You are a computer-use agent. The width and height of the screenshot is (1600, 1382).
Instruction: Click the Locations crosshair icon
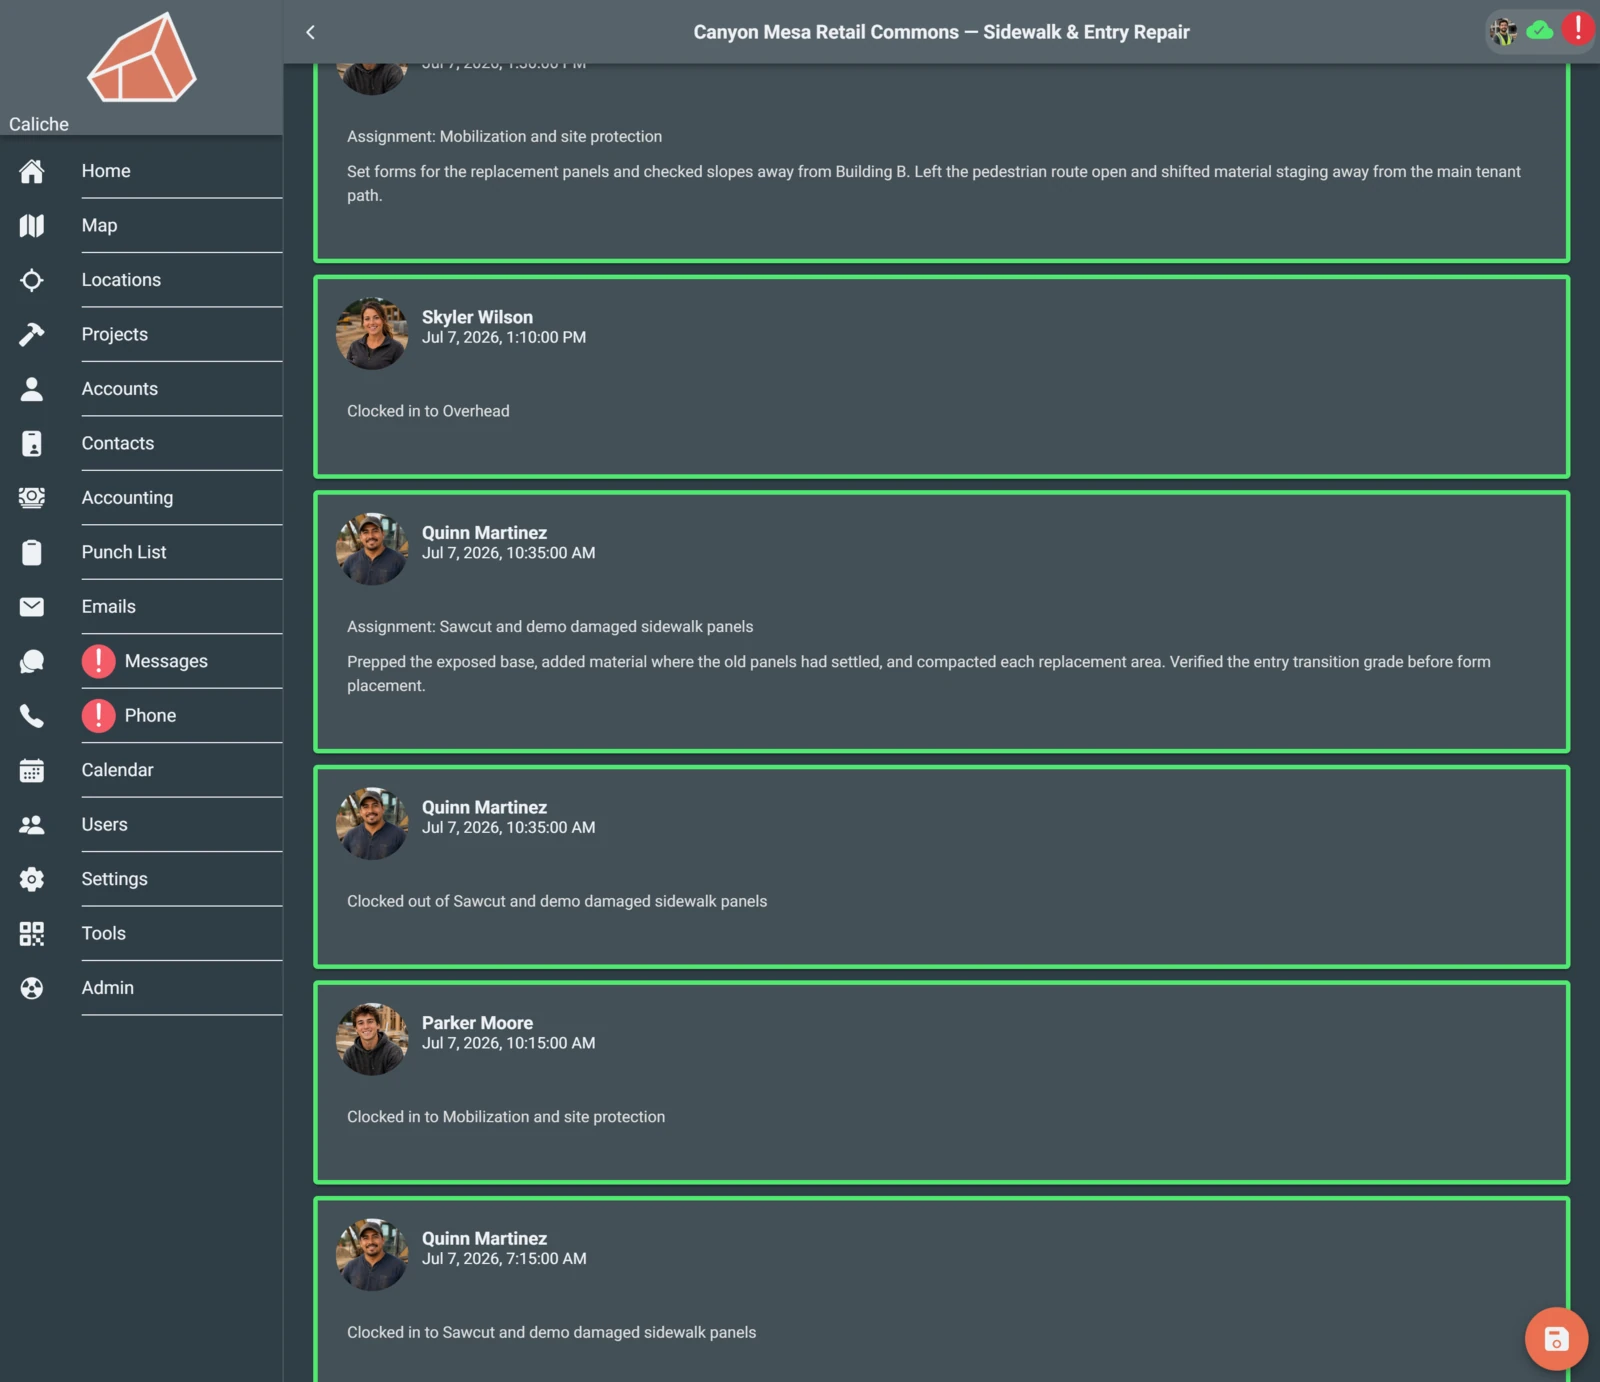32,280
